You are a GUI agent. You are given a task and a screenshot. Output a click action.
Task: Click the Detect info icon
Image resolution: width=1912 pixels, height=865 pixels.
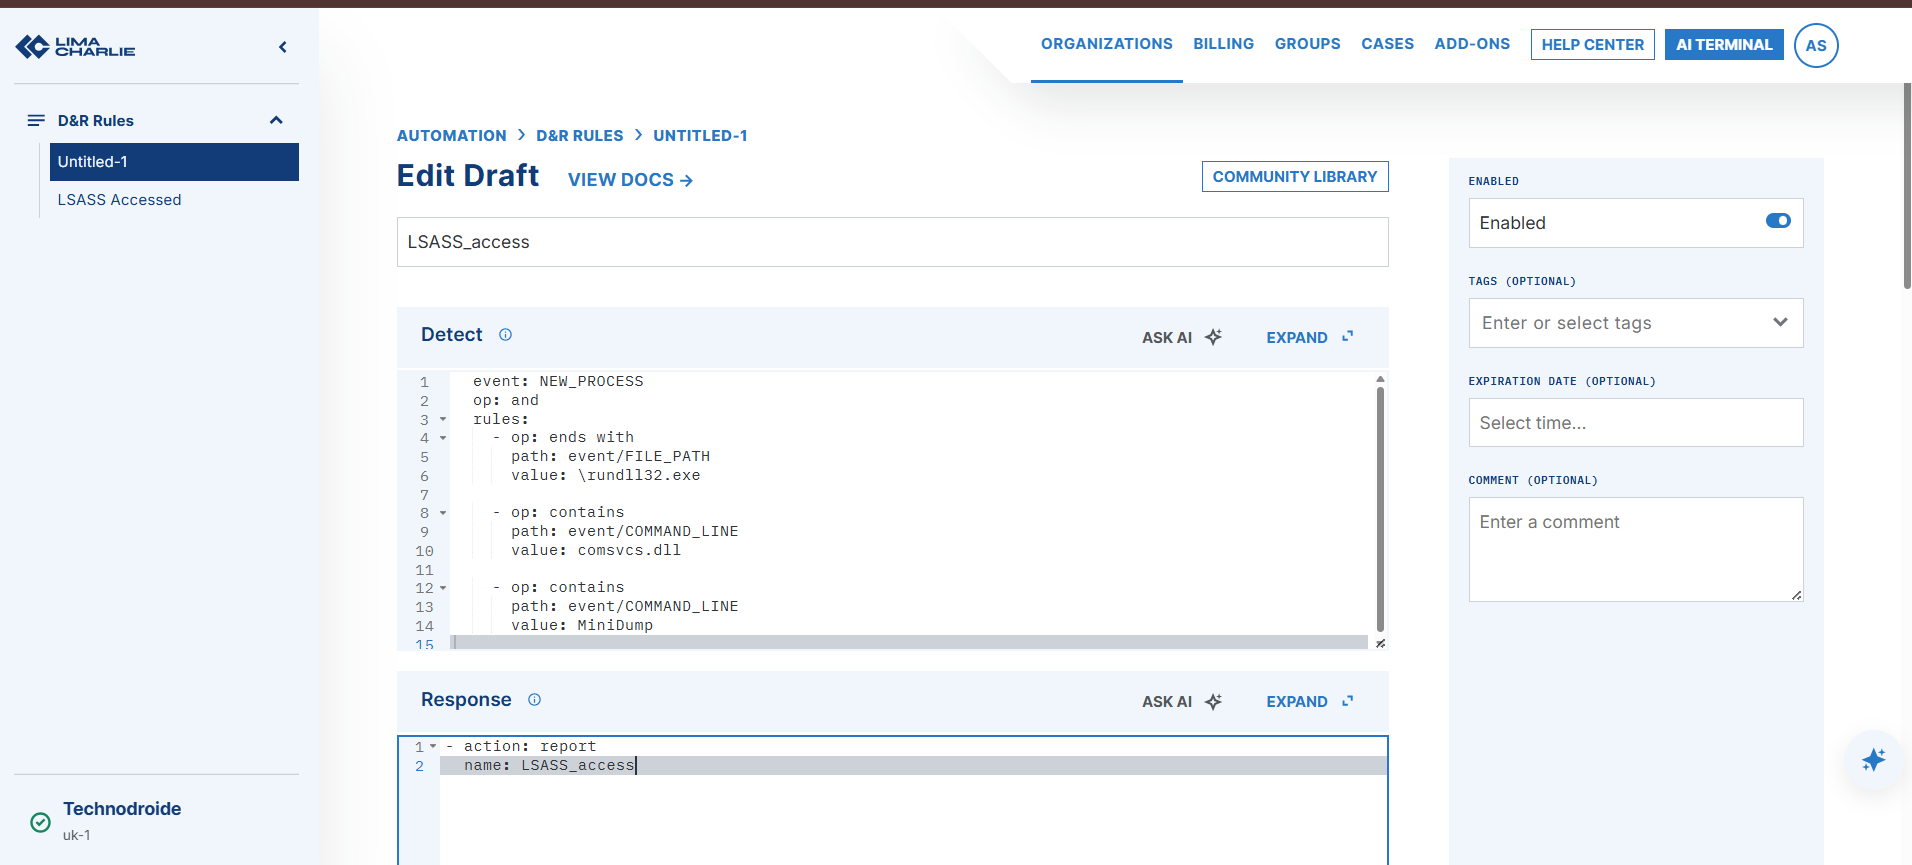click(505, 335)
